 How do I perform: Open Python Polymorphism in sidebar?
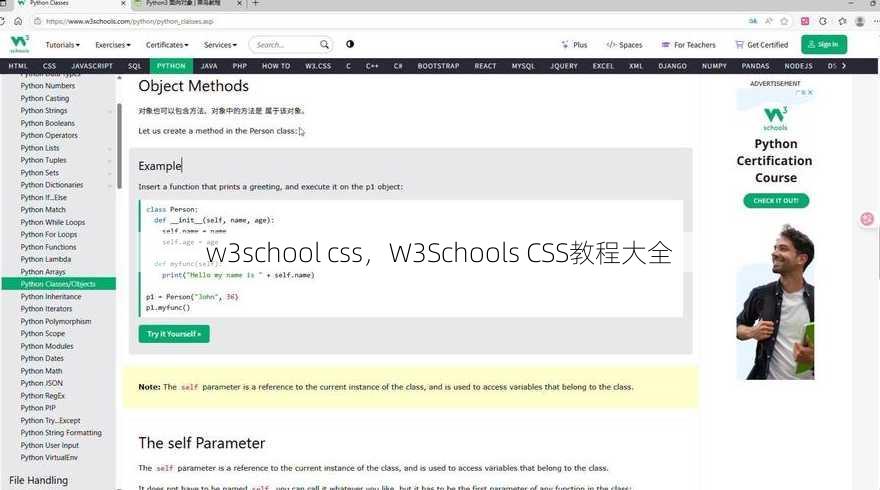point(56,321)
